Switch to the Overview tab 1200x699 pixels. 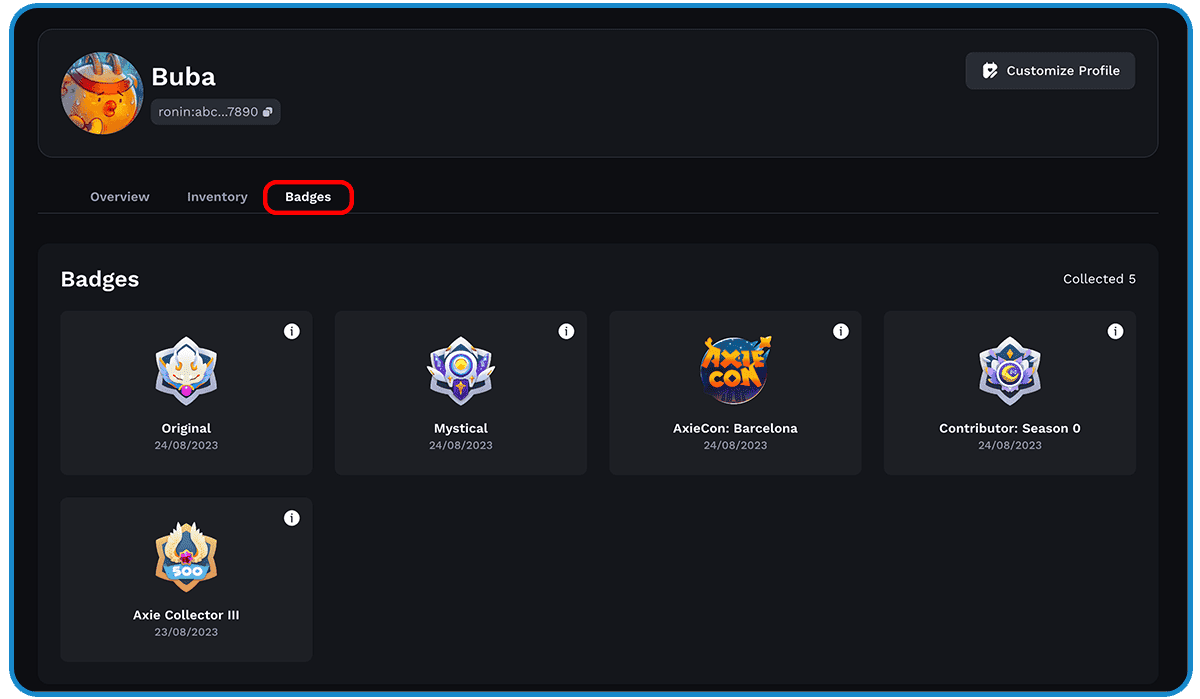click(x=120, y=197)
